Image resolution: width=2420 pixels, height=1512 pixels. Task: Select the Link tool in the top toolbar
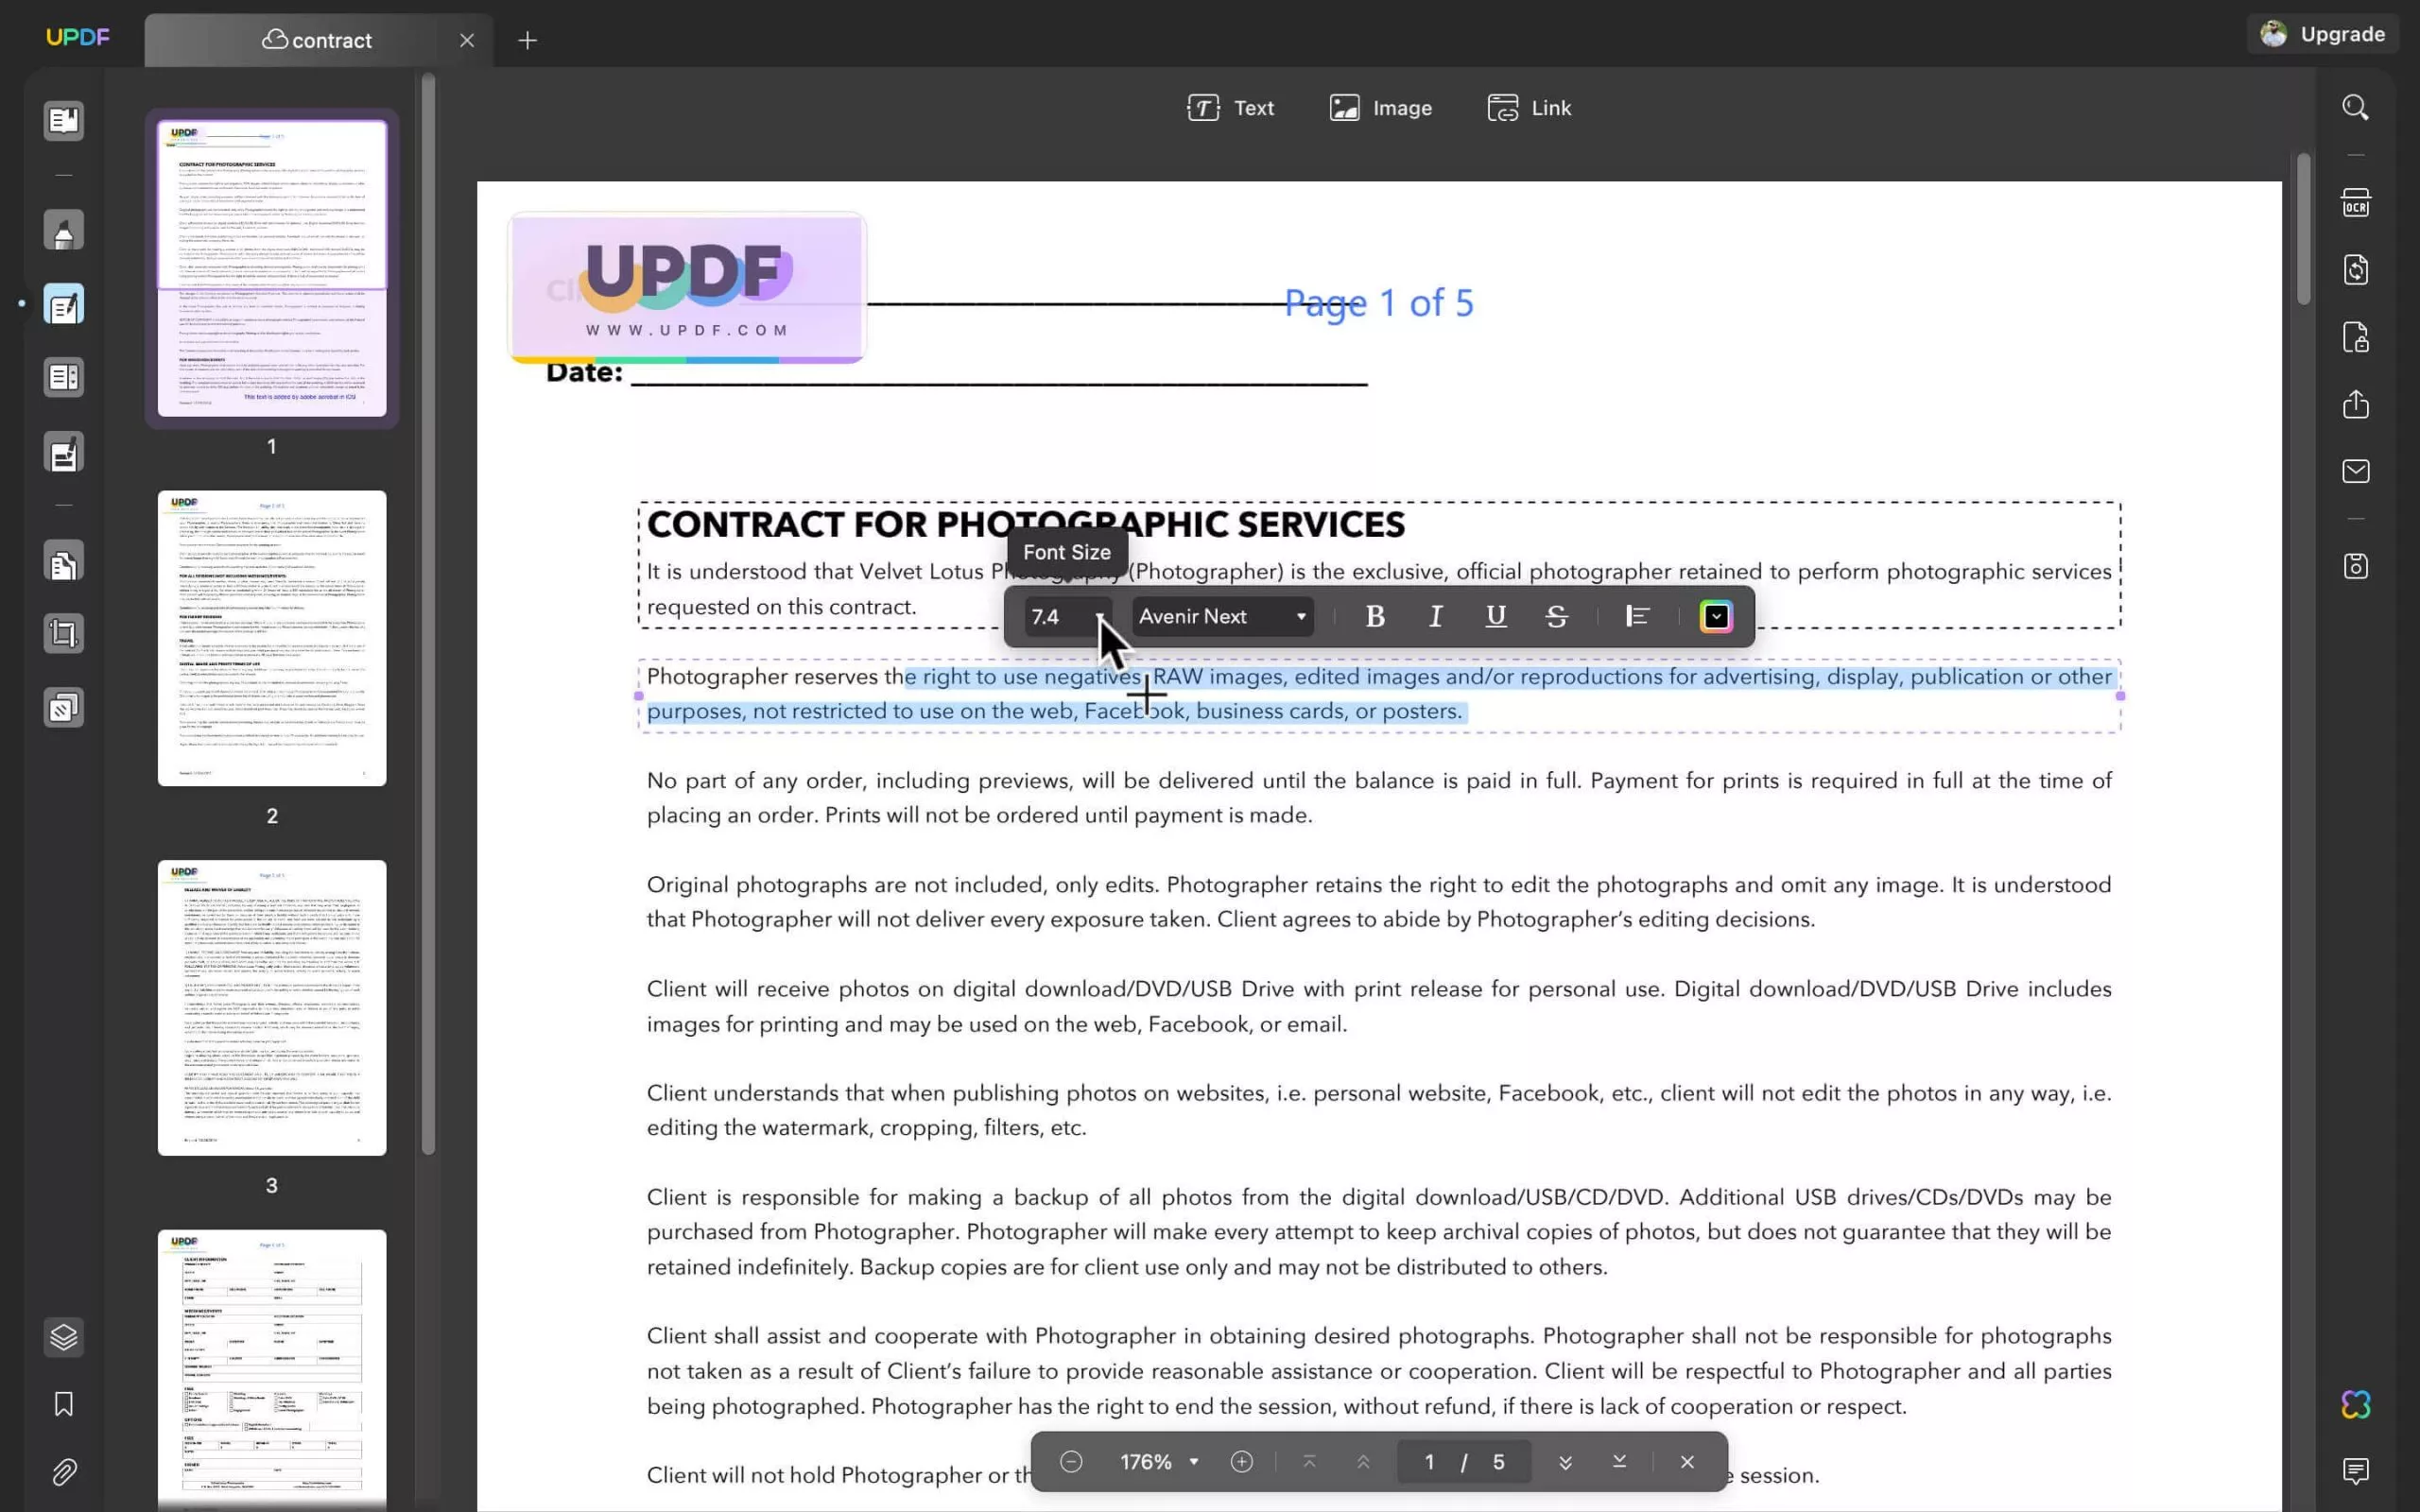tap(1529, 108)
